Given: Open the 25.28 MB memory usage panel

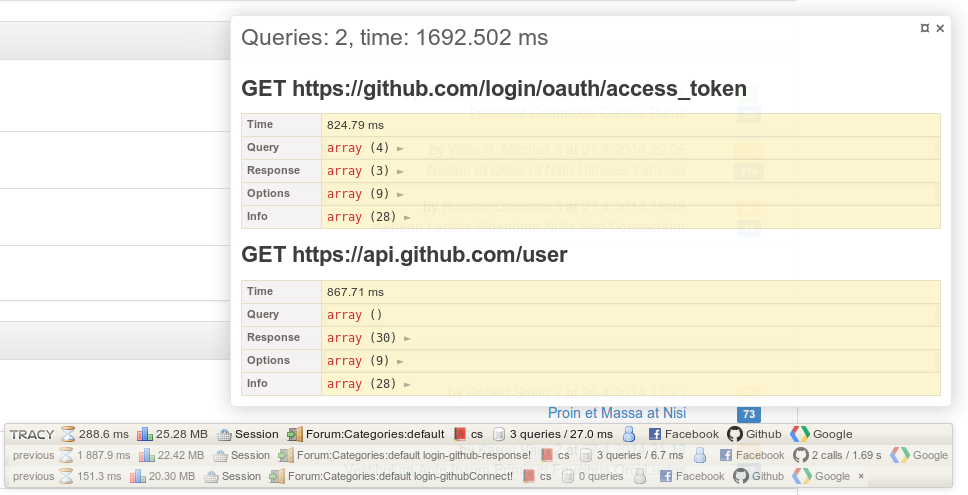Looking at the screenshot, I should [x=172, y=435].
